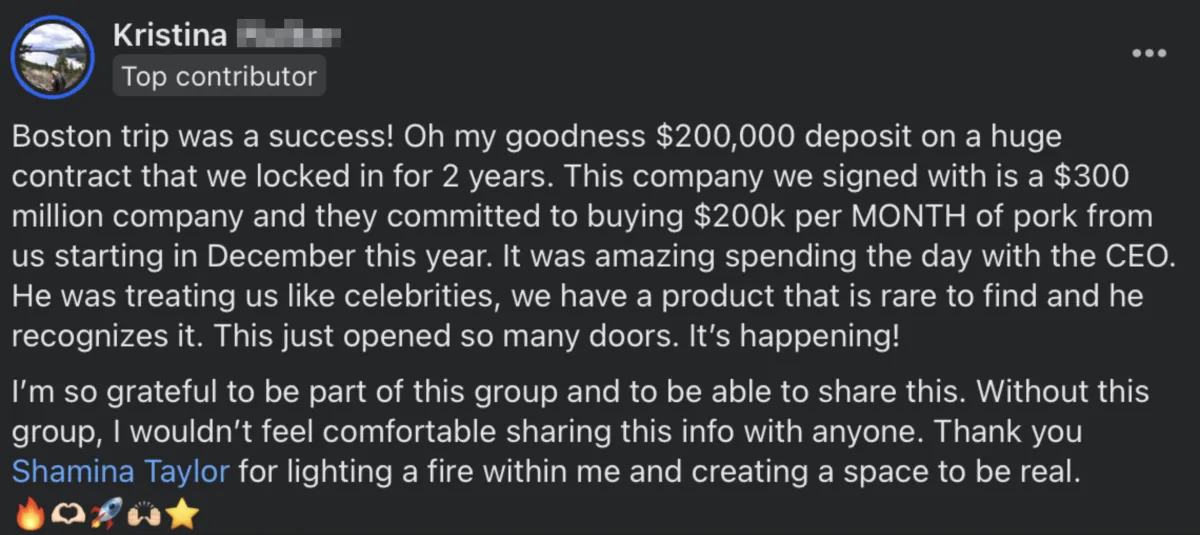1200x535 pixels.
Task: Click the fire emoji
Action: (x=30, y=514)
